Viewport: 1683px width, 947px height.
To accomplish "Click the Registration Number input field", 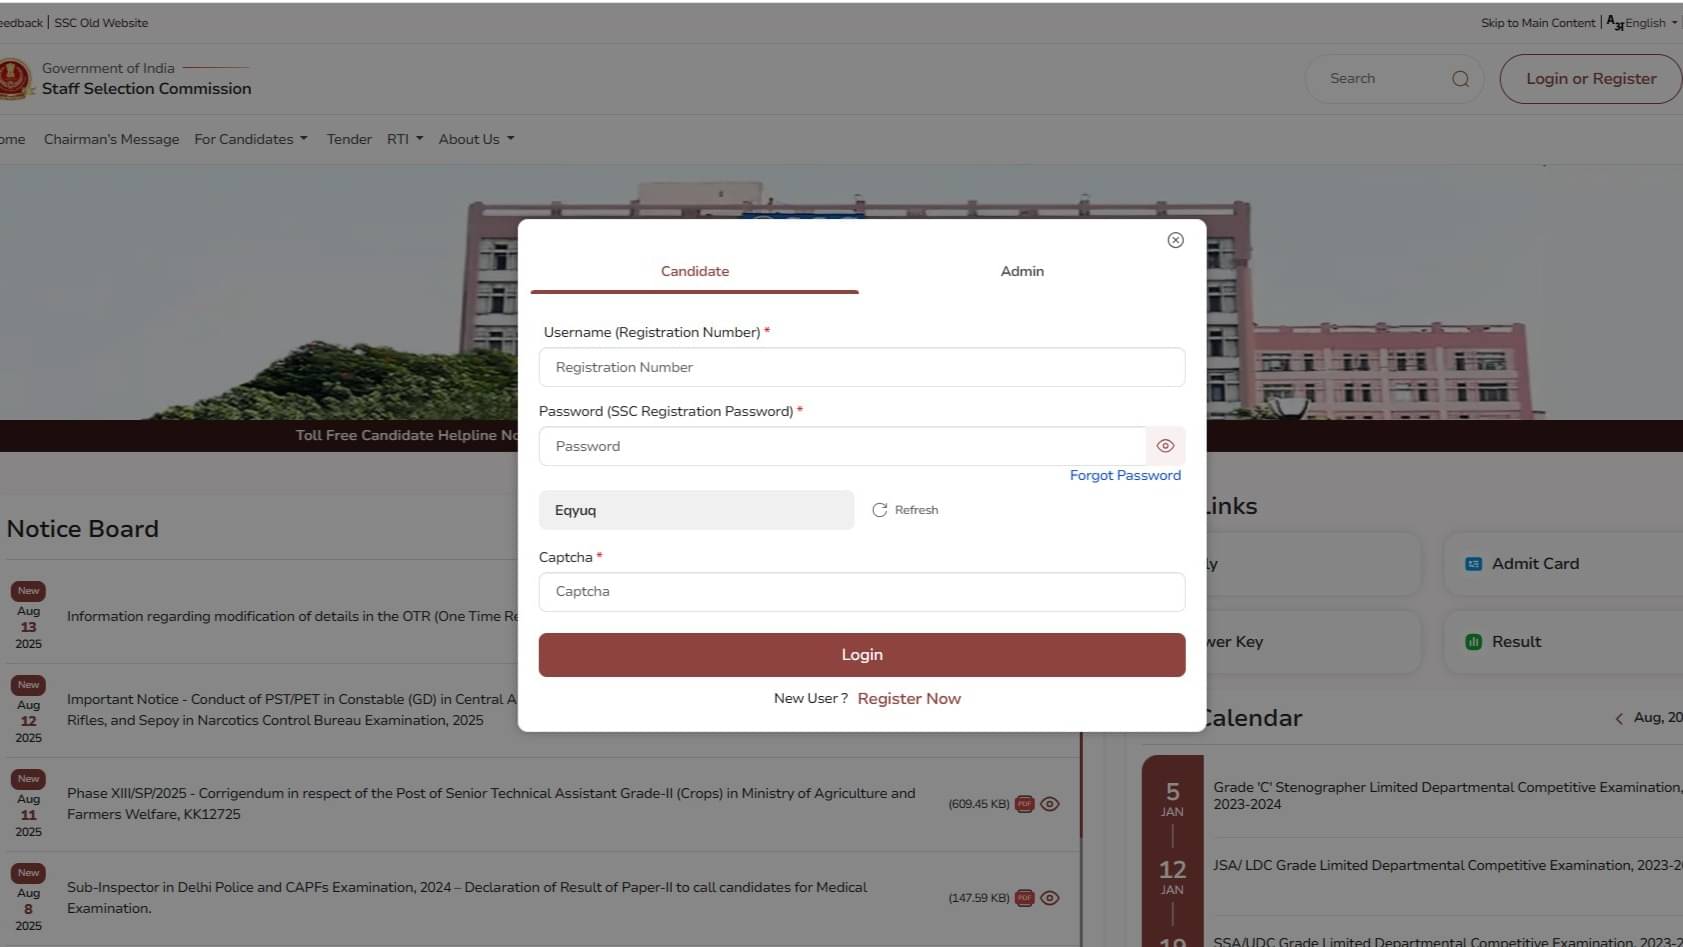I will [x=861, y=367].
